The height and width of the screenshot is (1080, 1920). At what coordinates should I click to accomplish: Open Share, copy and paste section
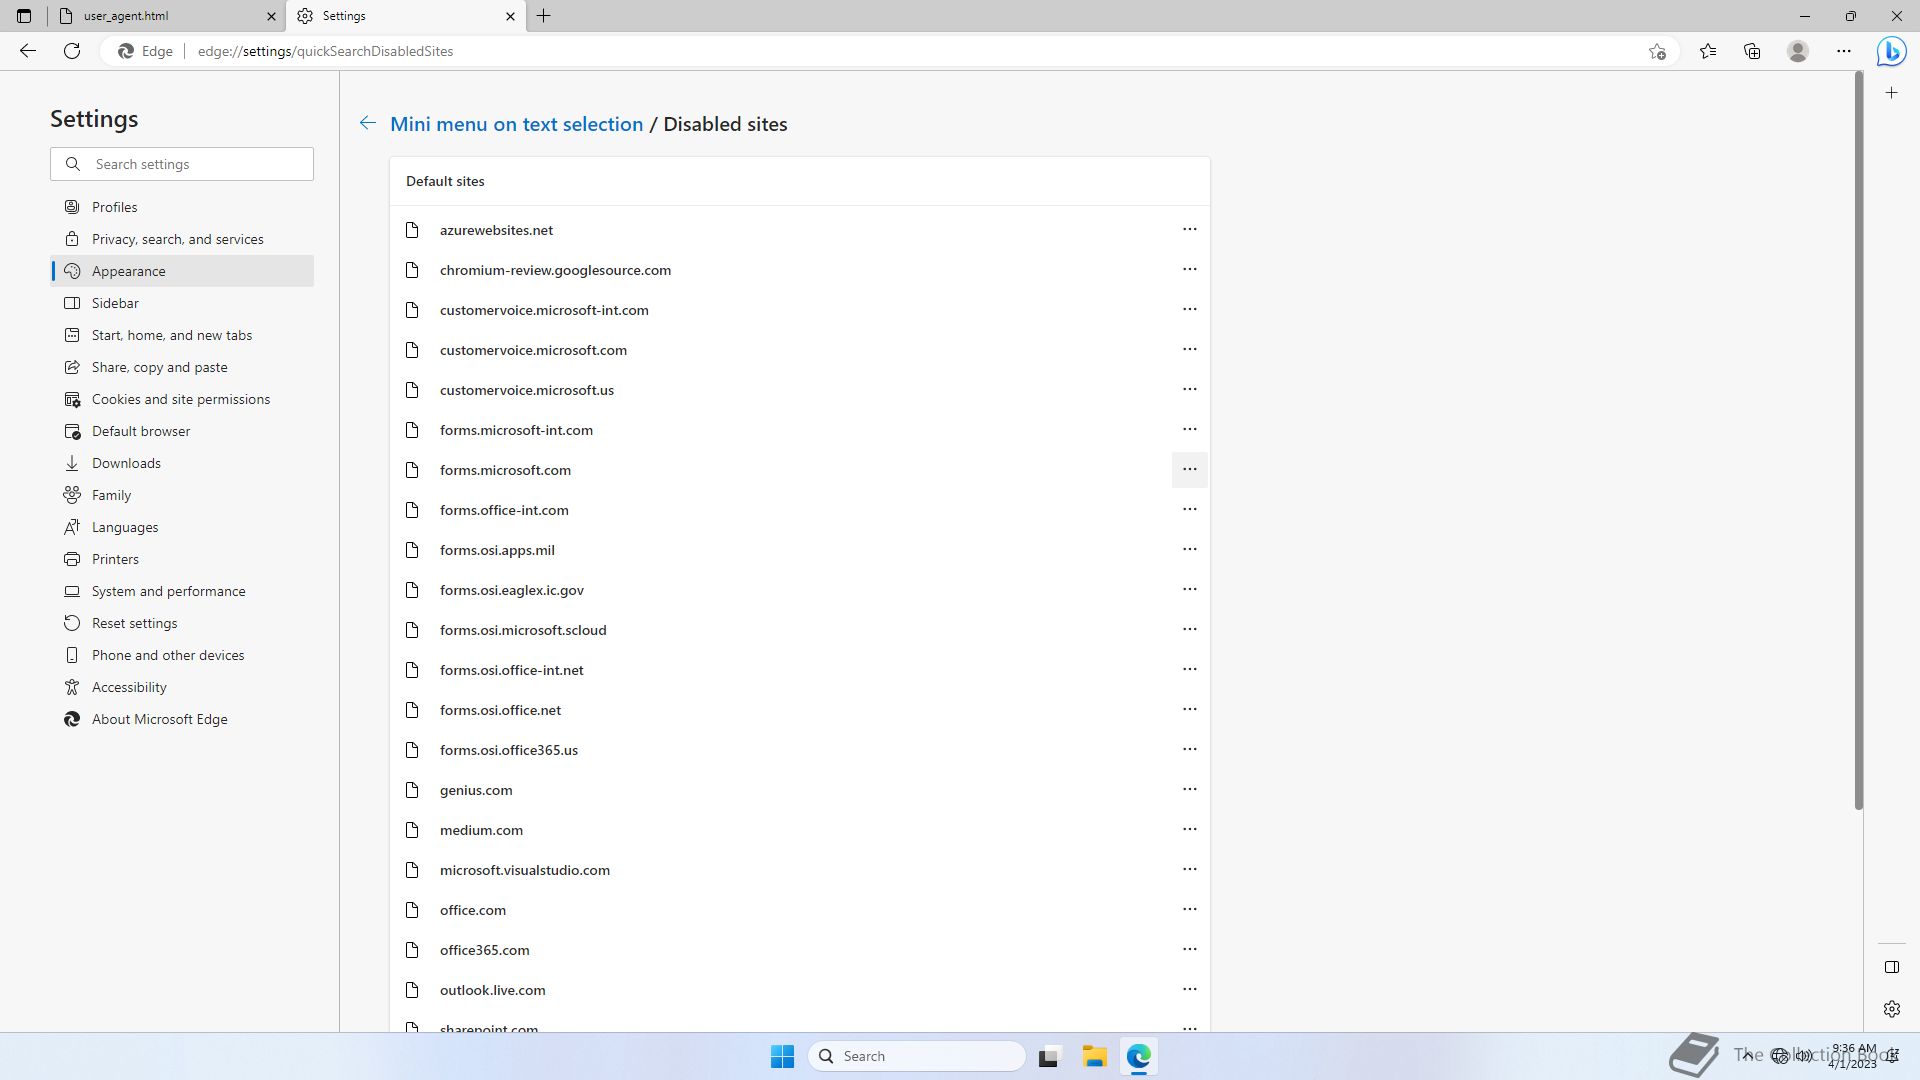(182, 367)
